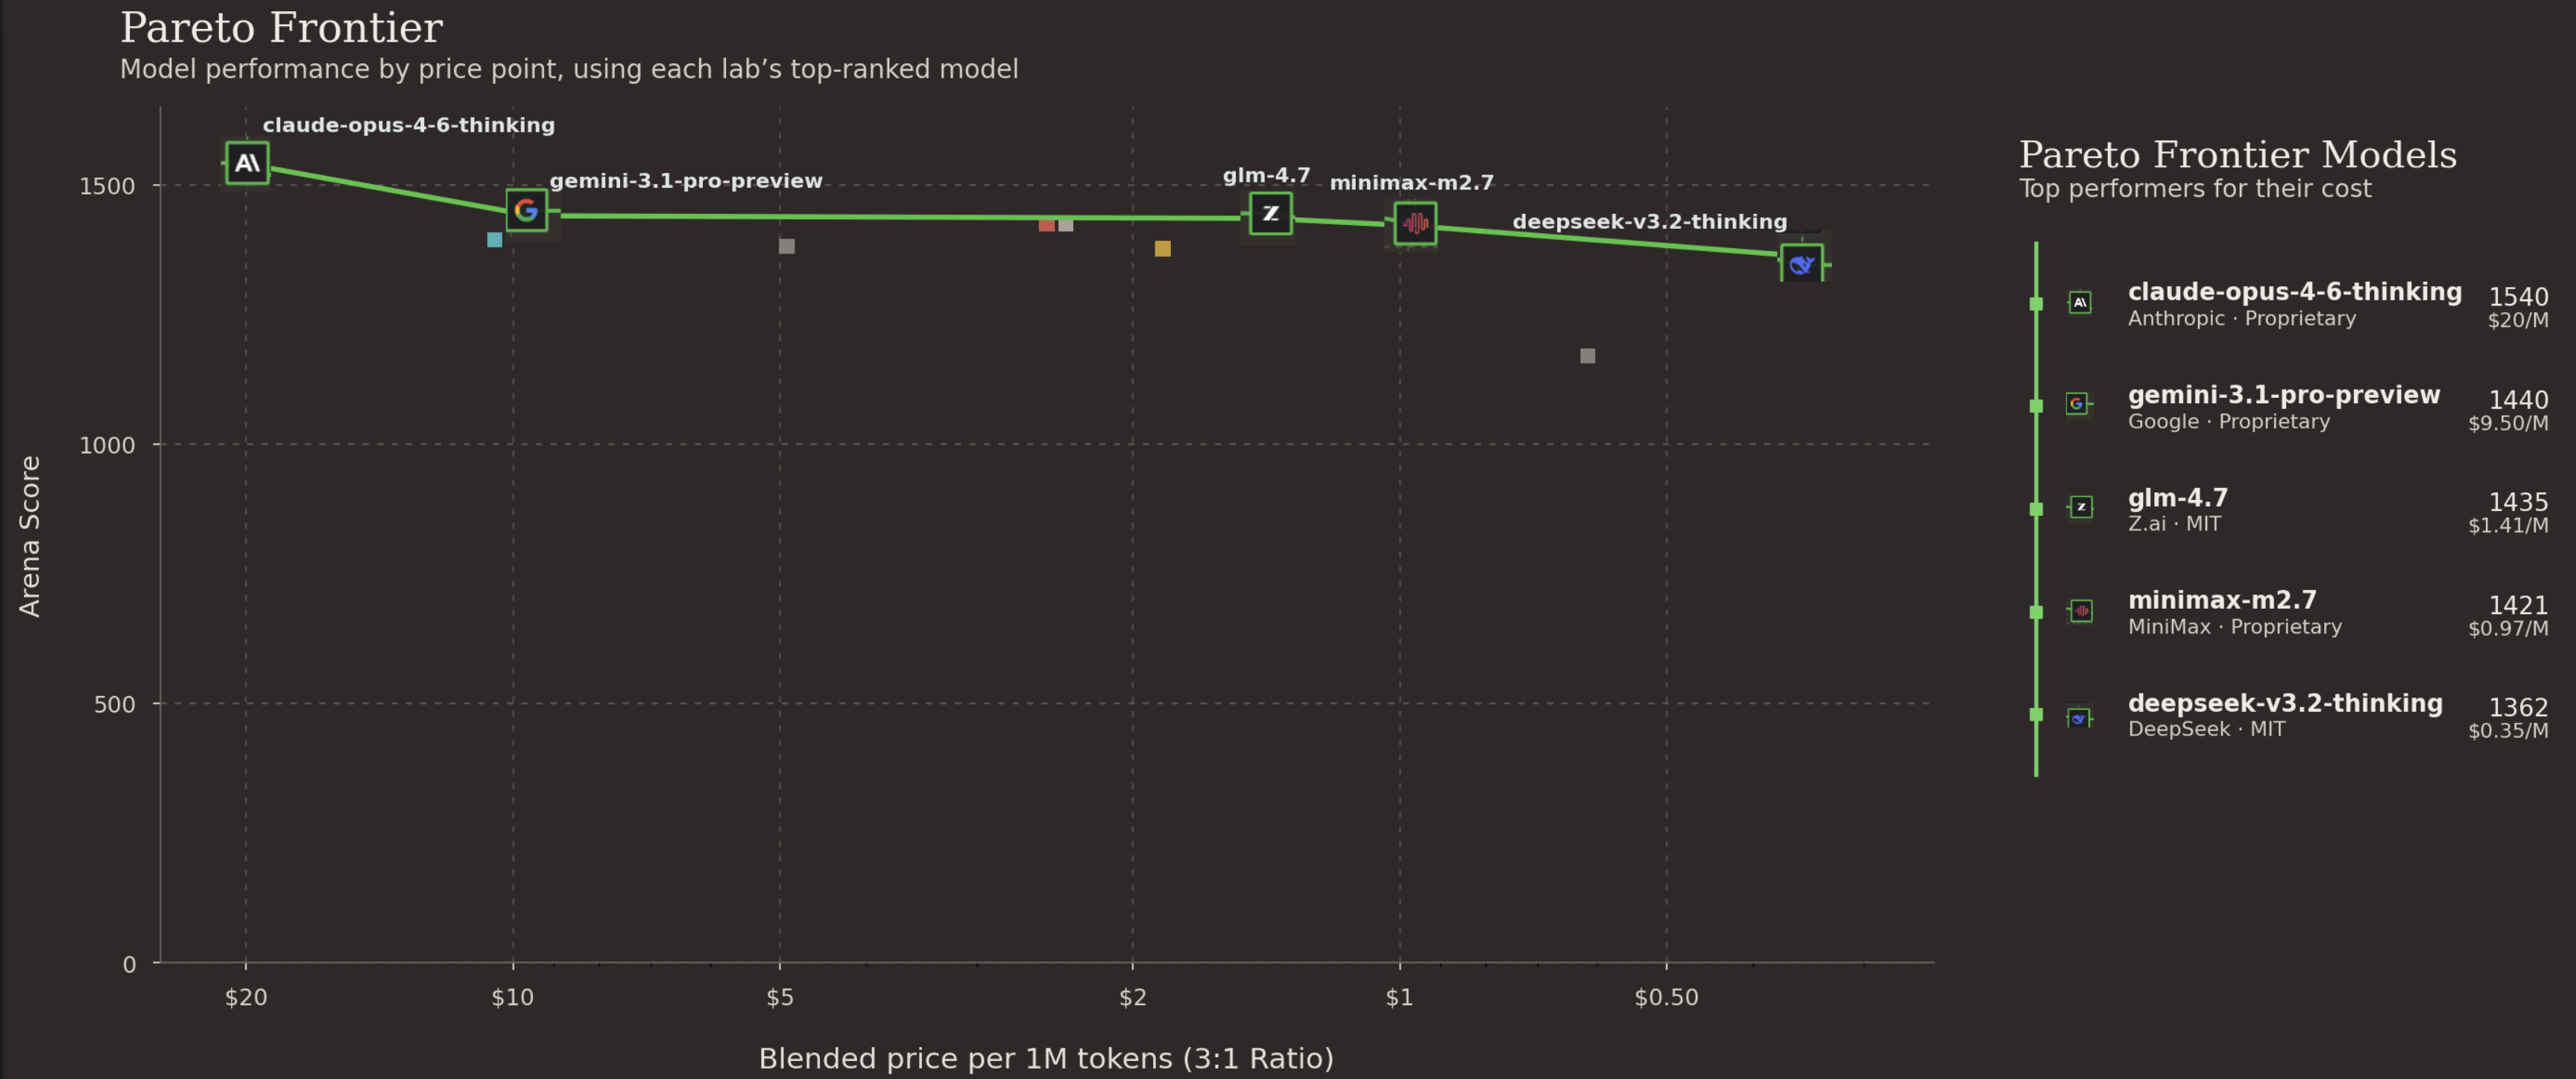Click the MiniMax icon in the models list
The image size is (2576, 1079).
[x=2081, y=611]
